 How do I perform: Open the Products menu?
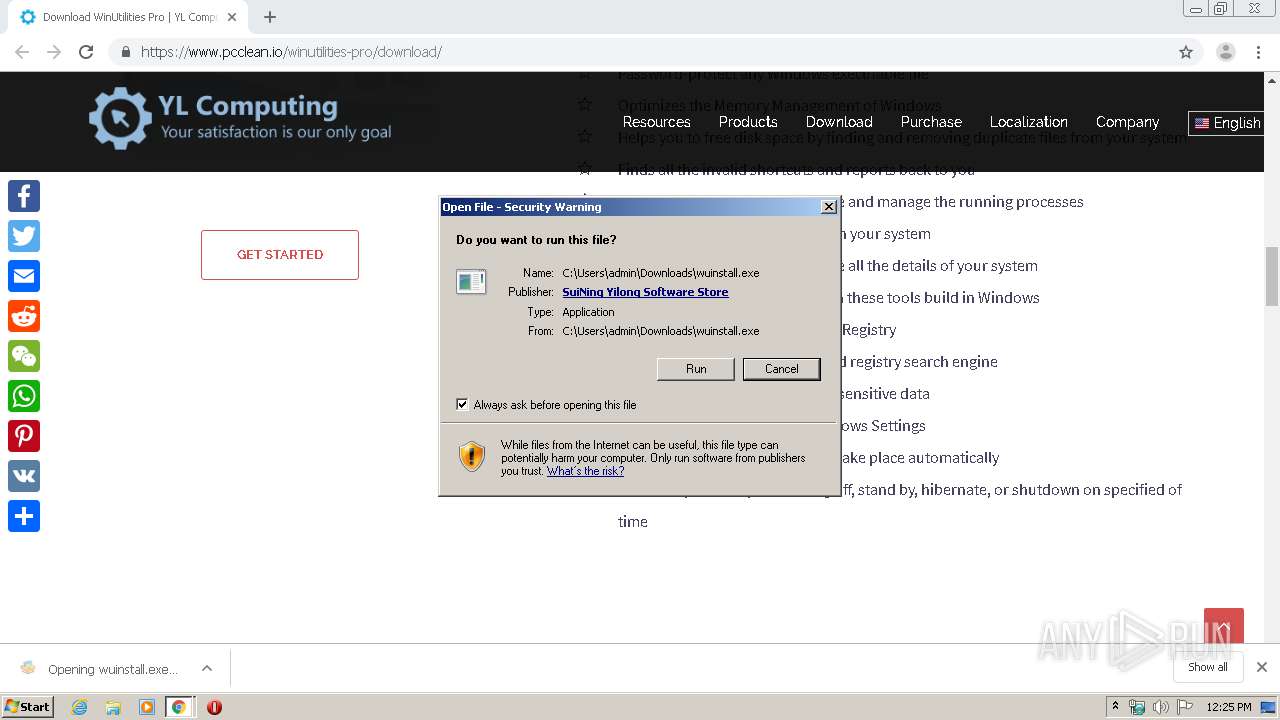point(748,122)
